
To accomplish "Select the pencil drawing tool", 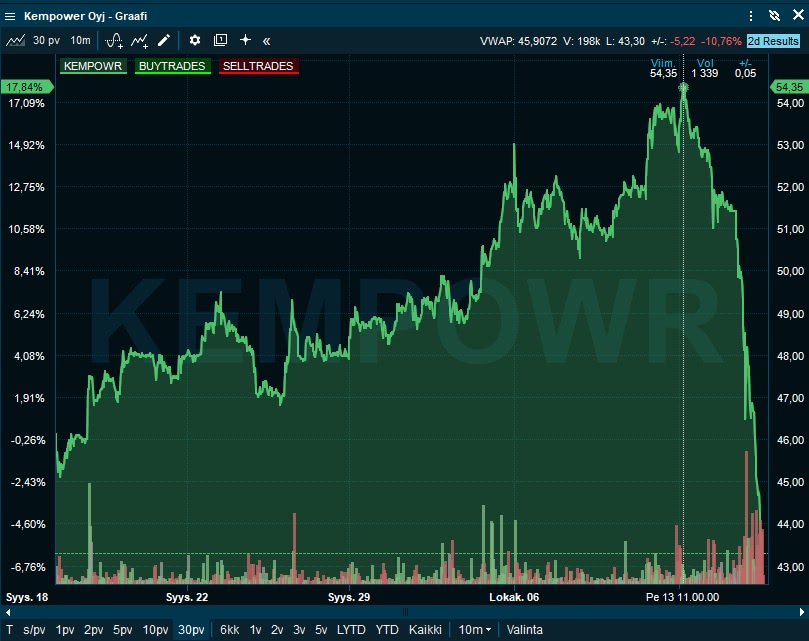I will click(164, 40).
